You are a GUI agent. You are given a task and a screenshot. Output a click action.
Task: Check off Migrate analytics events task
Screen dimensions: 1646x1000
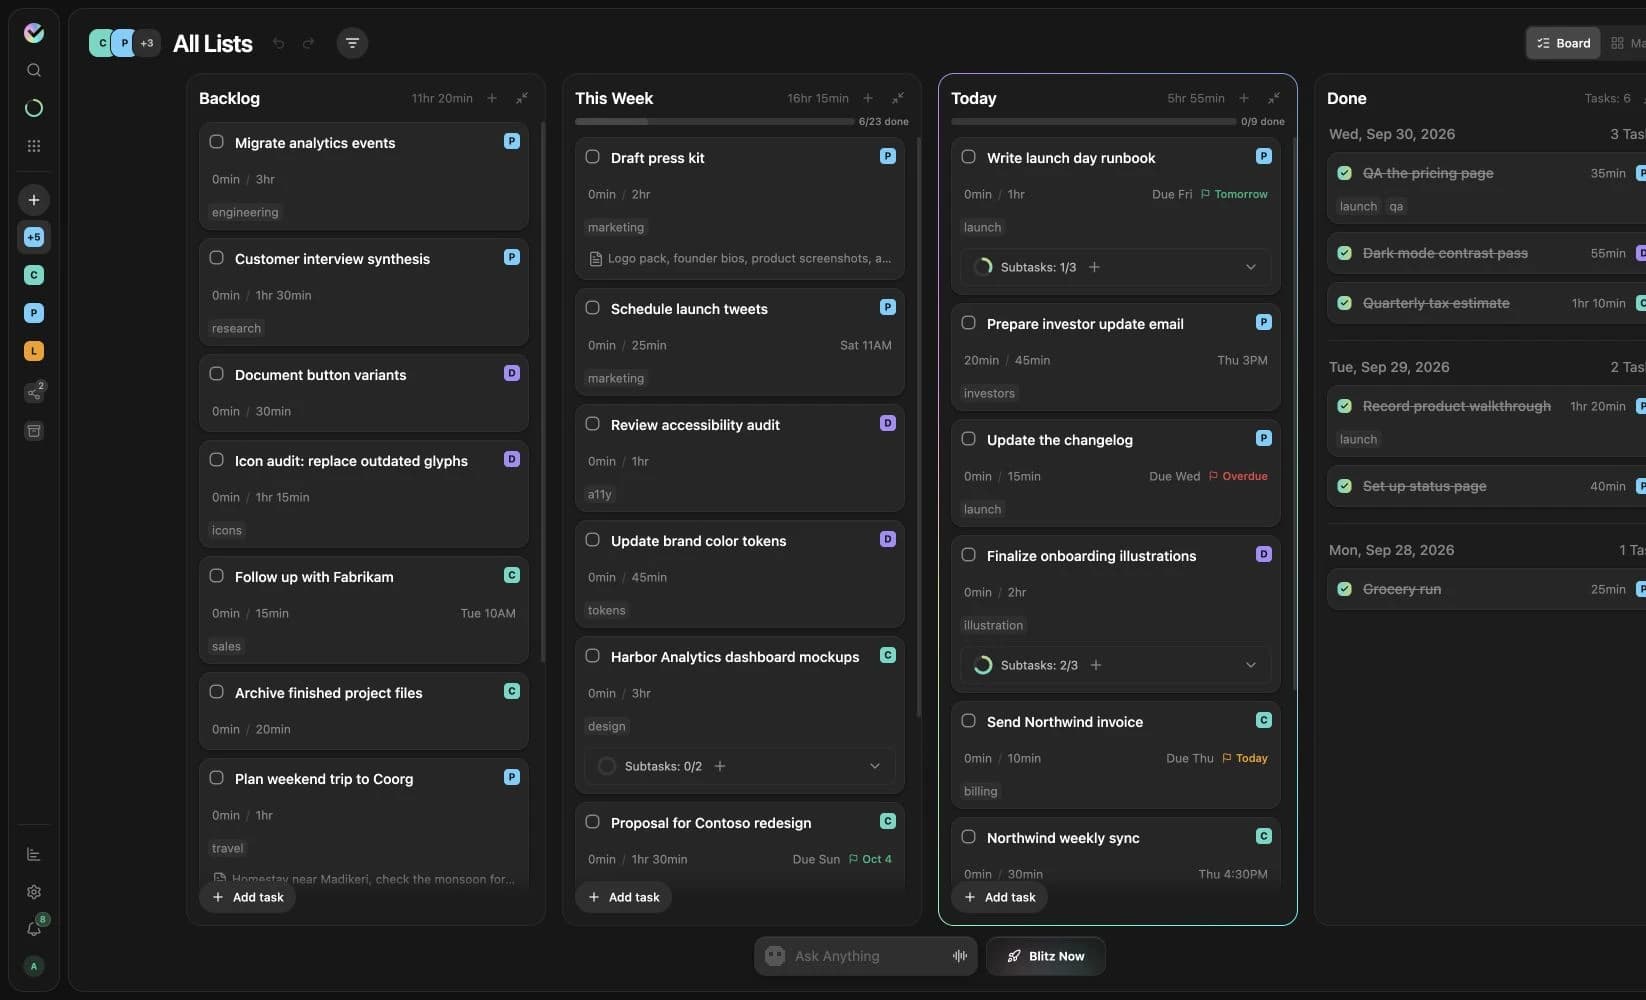216,142
